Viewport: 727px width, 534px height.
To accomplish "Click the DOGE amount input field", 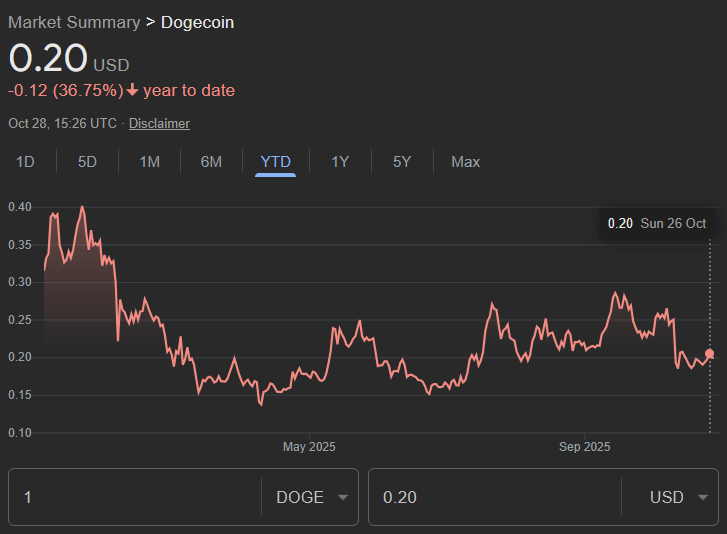I will tap(135, 497).
